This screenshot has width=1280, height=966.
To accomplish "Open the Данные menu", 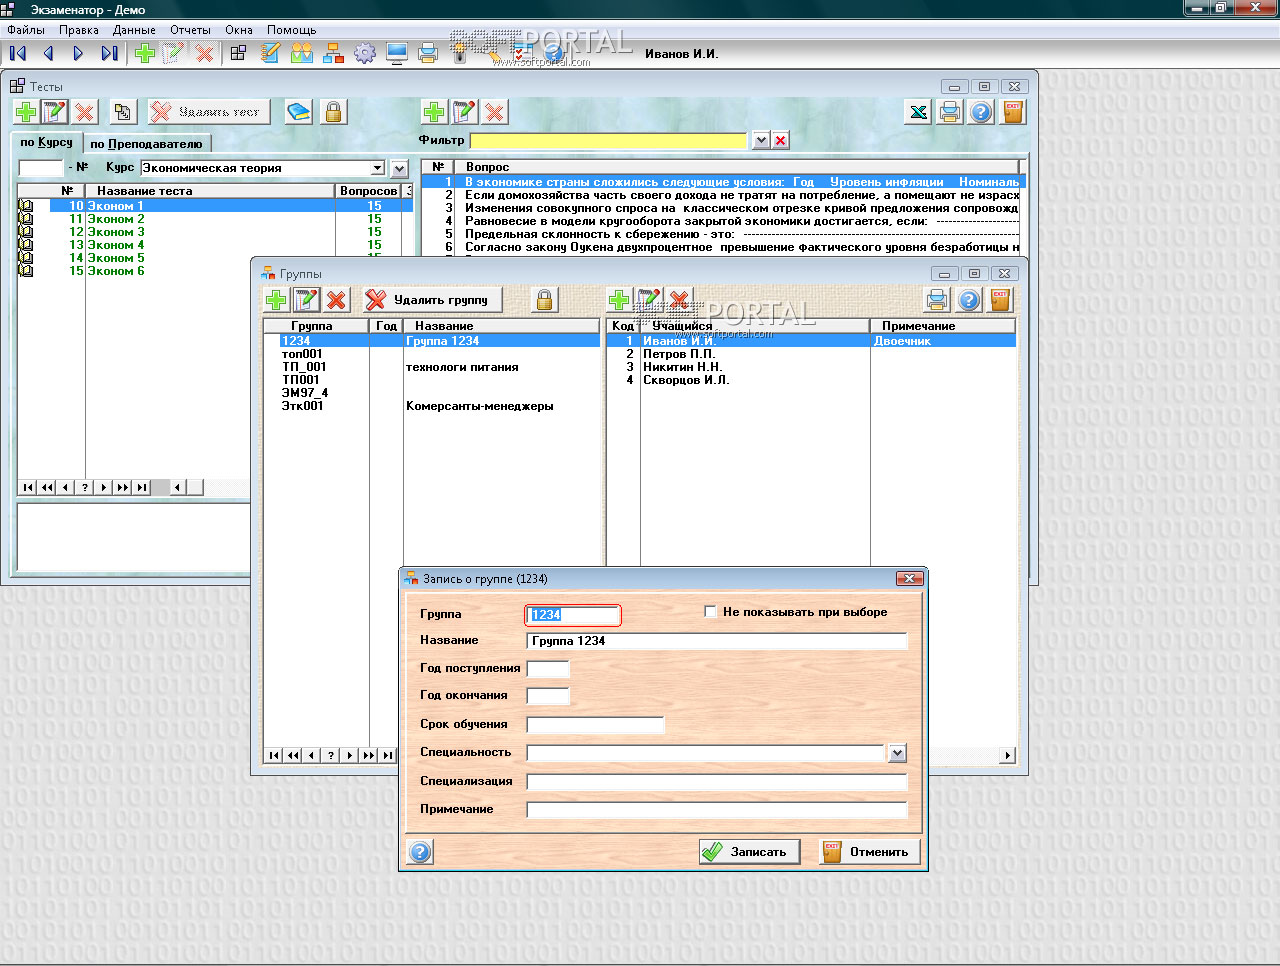I will pos(134,30).
